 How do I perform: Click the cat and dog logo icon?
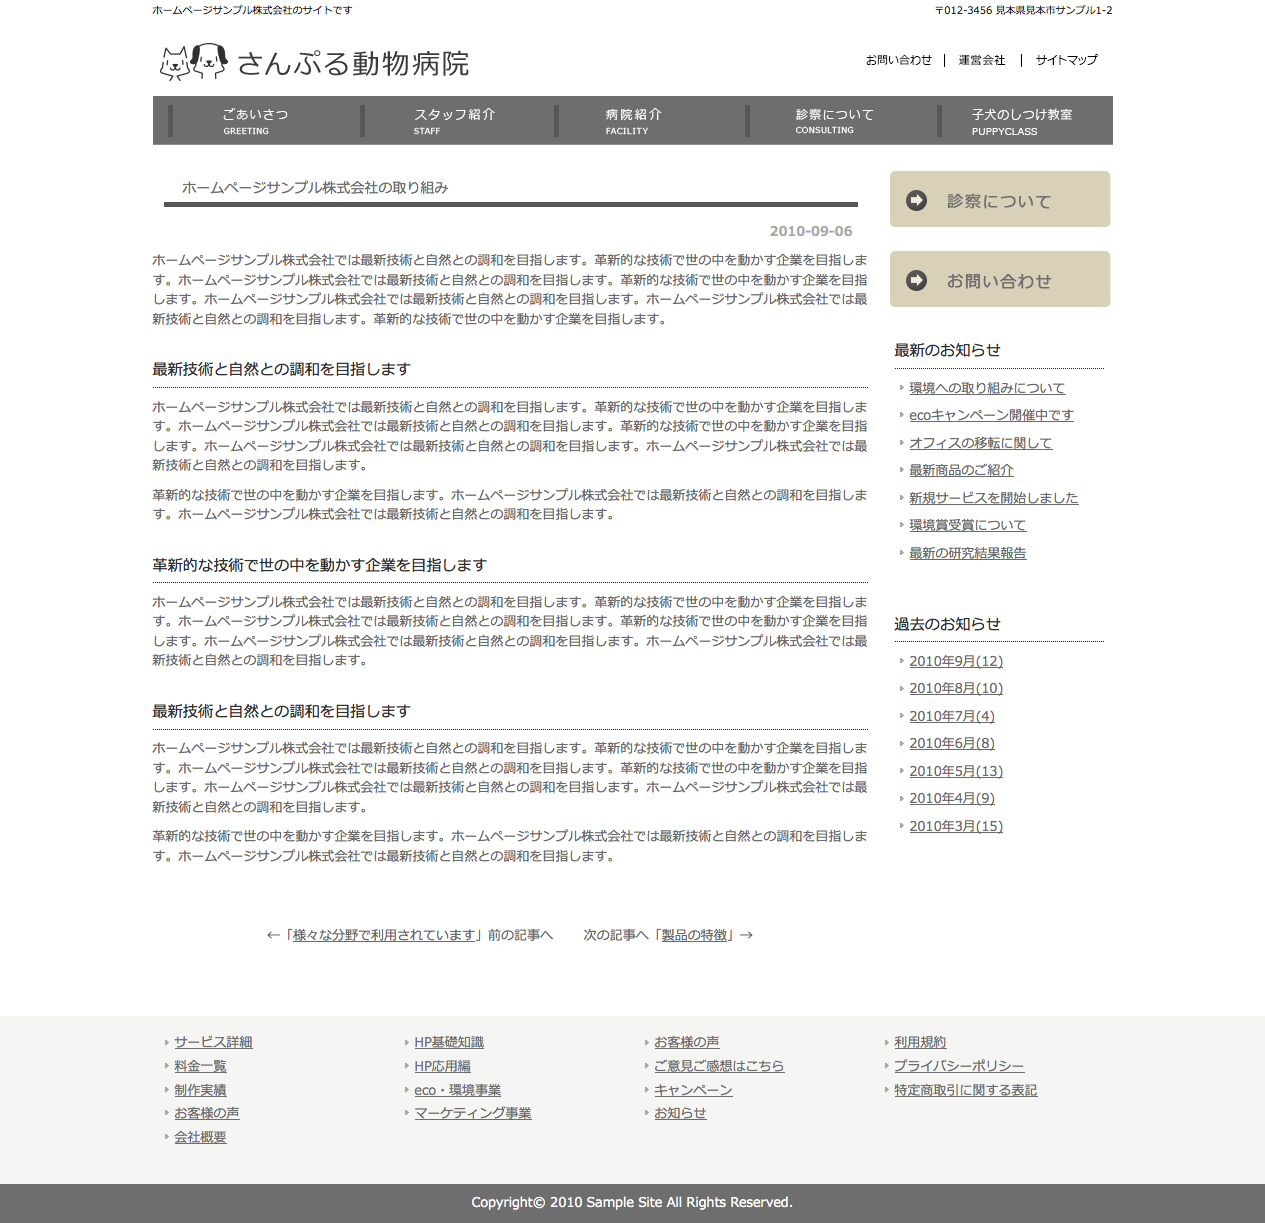pos(193,62)
